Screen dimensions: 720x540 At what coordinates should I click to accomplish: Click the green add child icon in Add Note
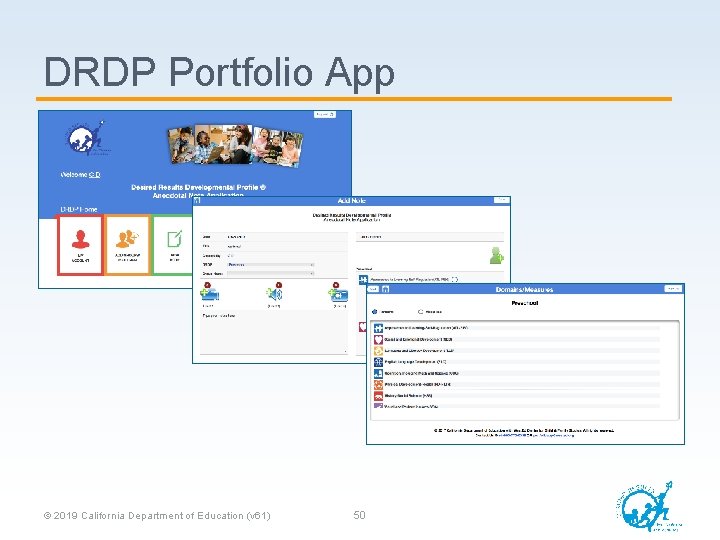(496, 256)
